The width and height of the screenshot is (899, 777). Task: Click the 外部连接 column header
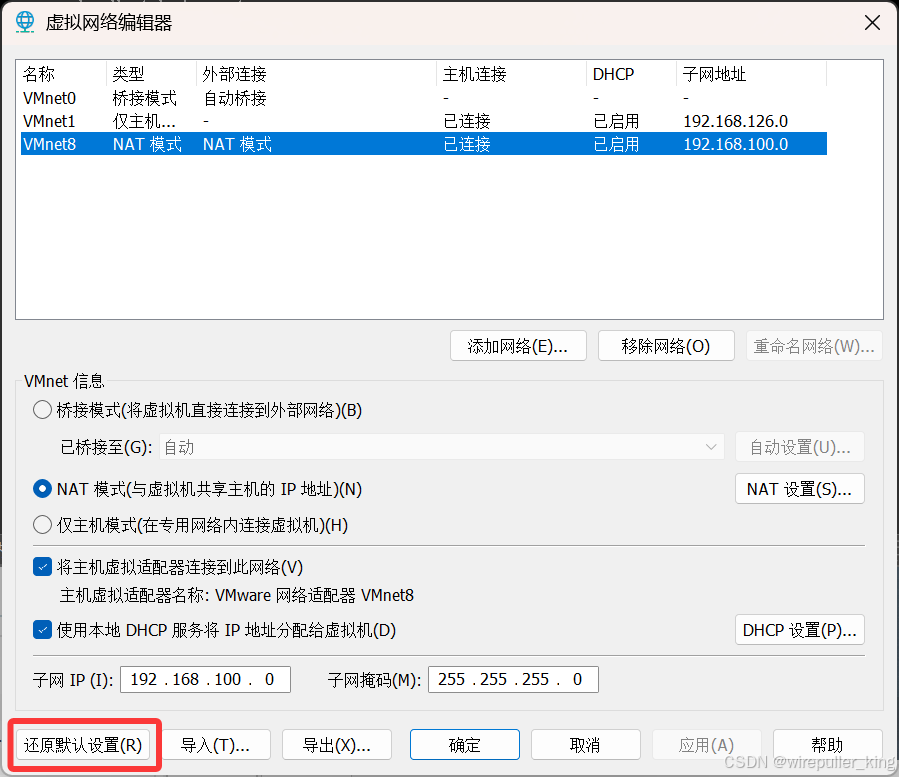coord(316,74)
